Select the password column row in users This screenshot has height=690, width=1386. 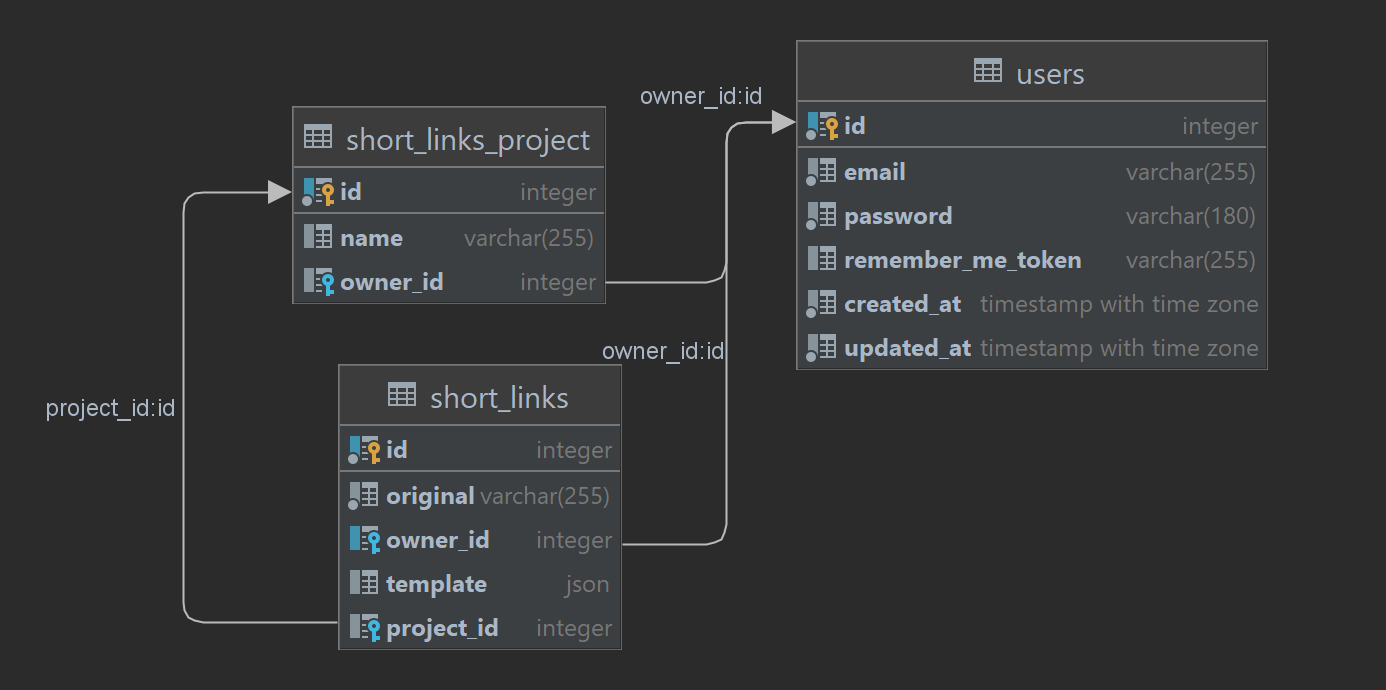(x=1030, y=215)
